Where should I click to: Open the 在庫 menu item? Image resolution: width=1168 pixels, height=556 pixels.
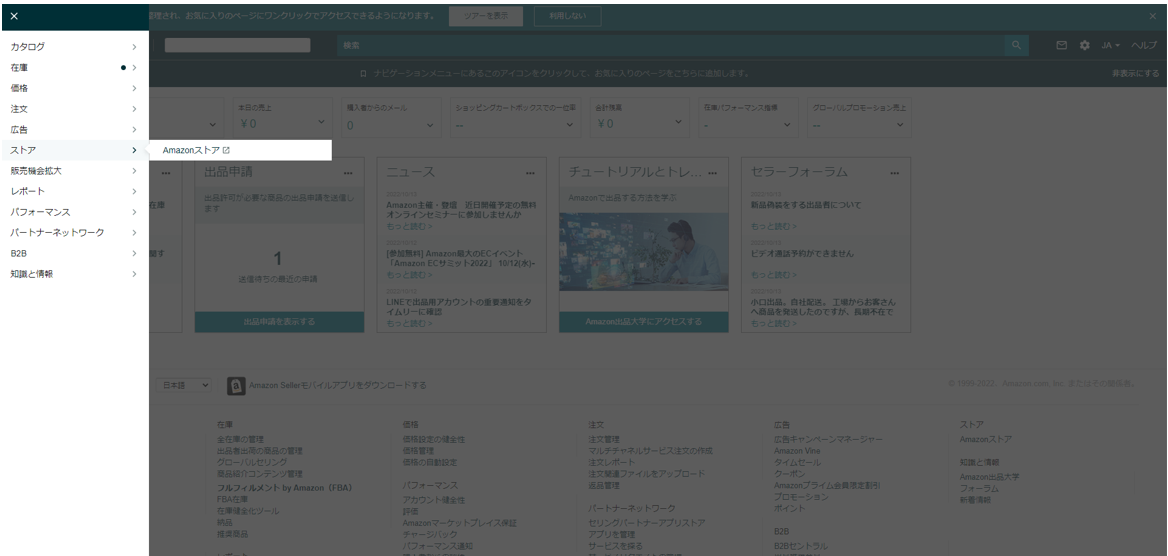click(74, 68)
